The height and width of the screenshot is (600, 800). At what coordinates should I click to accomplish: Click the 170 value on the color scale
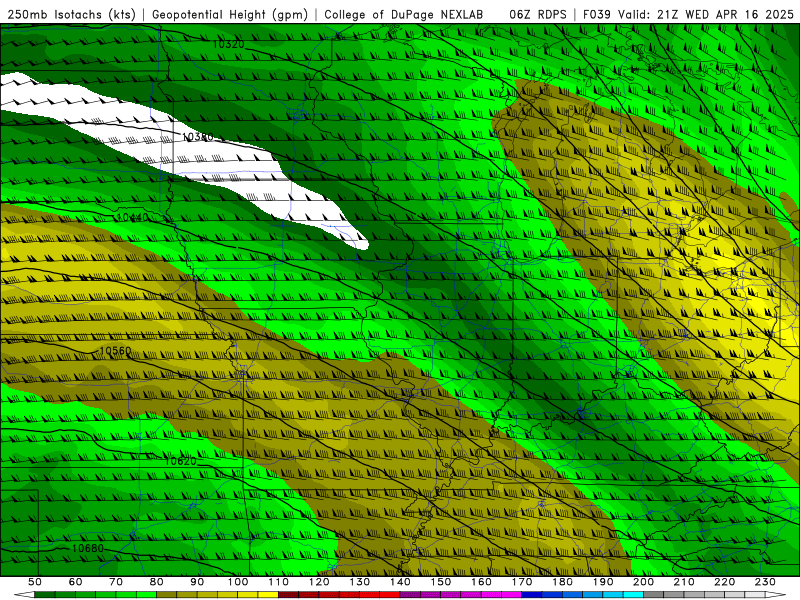click(x=522, y=582)
